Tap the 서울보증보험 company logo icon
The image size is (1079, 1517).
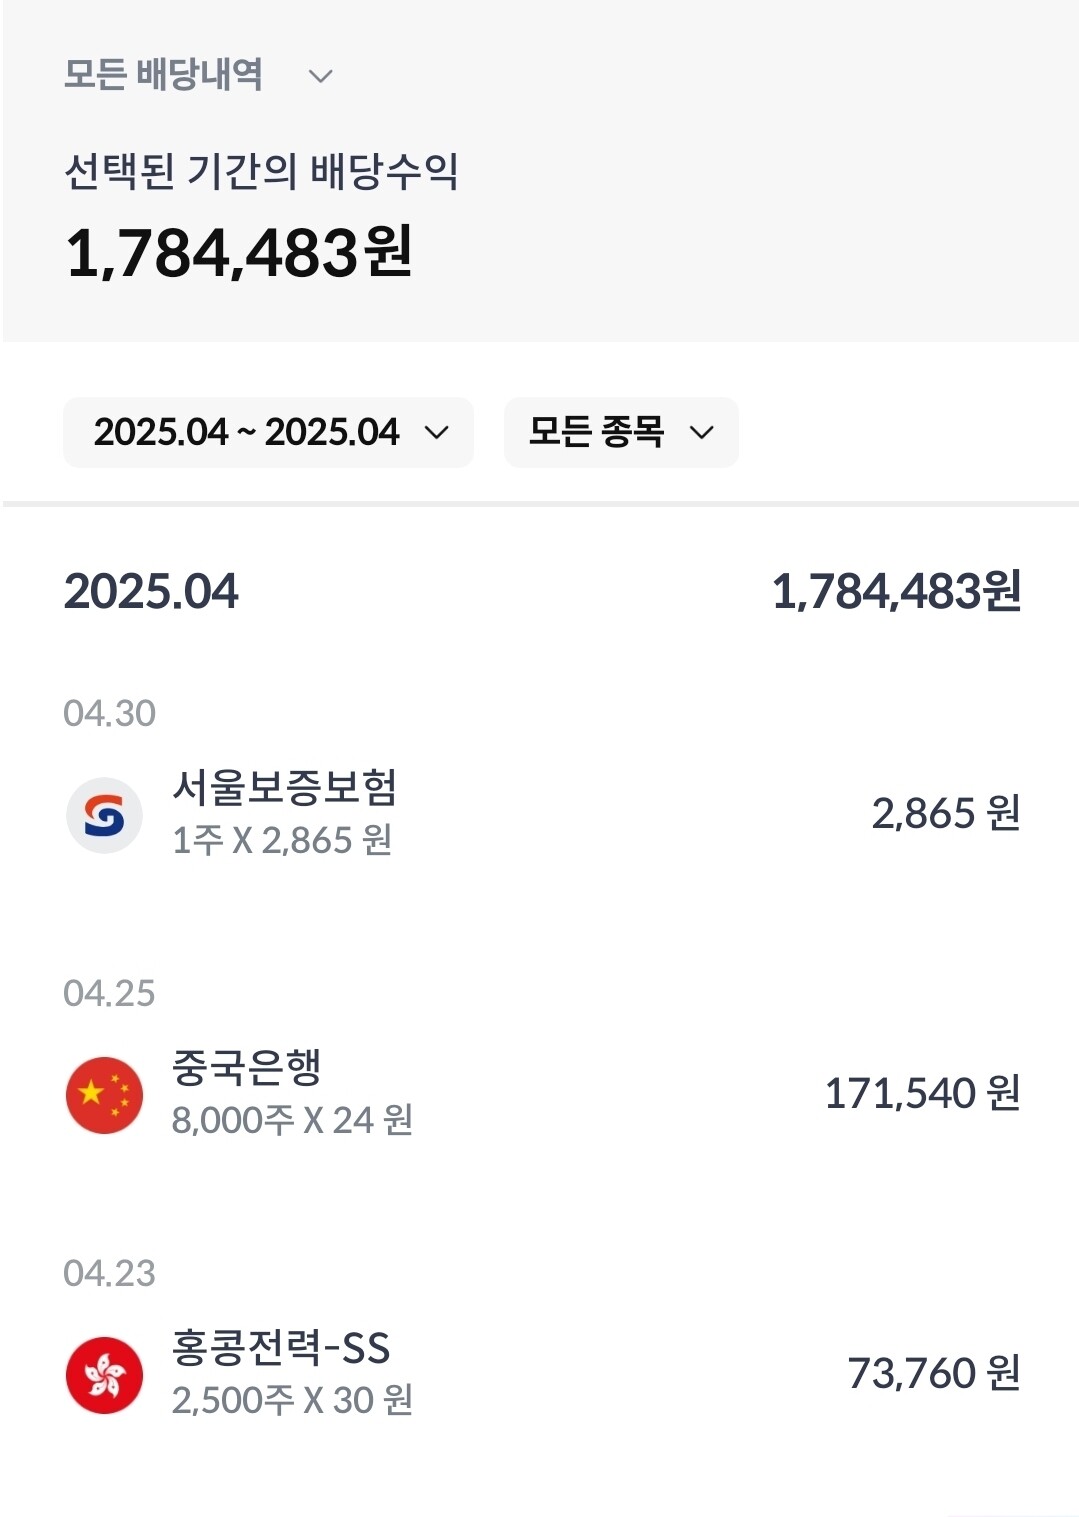pos(104,815)
